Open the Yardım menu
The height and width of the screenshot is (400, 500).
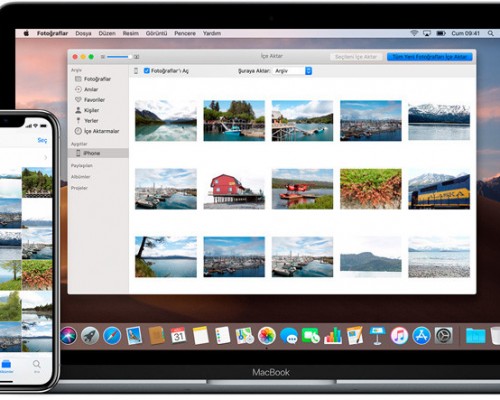click(212, 33)
